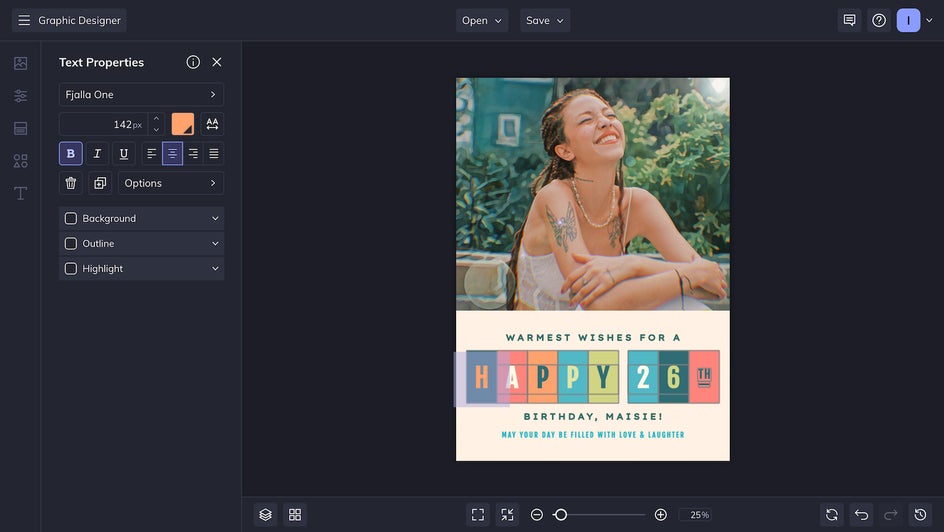Expand the Outline section chevron
This screenshot has width=944, height=532.
215,244
